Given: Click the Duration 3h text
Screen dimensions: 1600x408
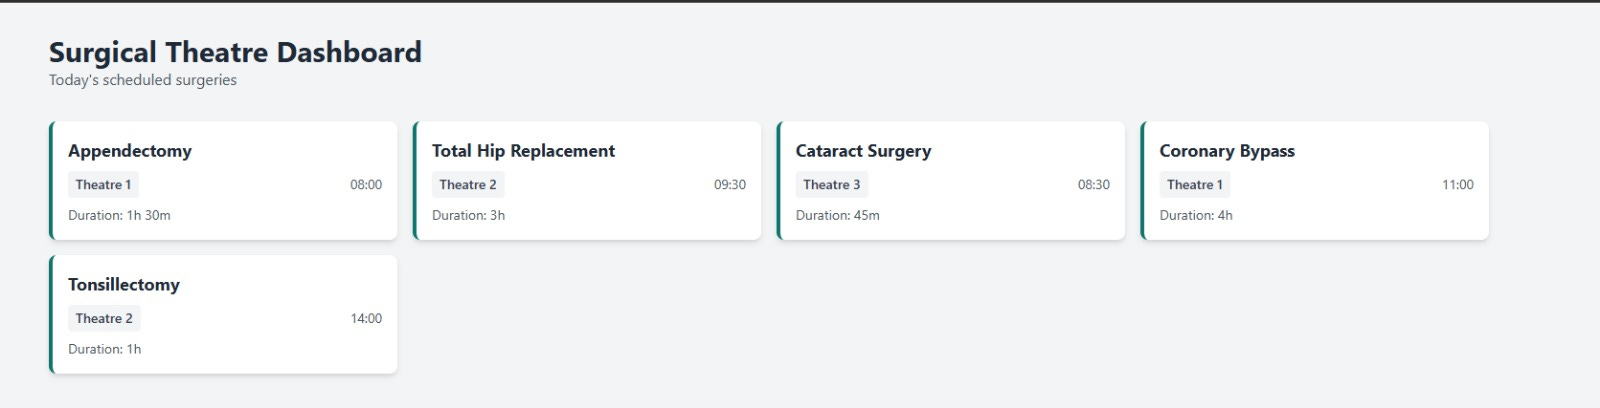Looking at the screenshot, I should click(x=468, y=216).
